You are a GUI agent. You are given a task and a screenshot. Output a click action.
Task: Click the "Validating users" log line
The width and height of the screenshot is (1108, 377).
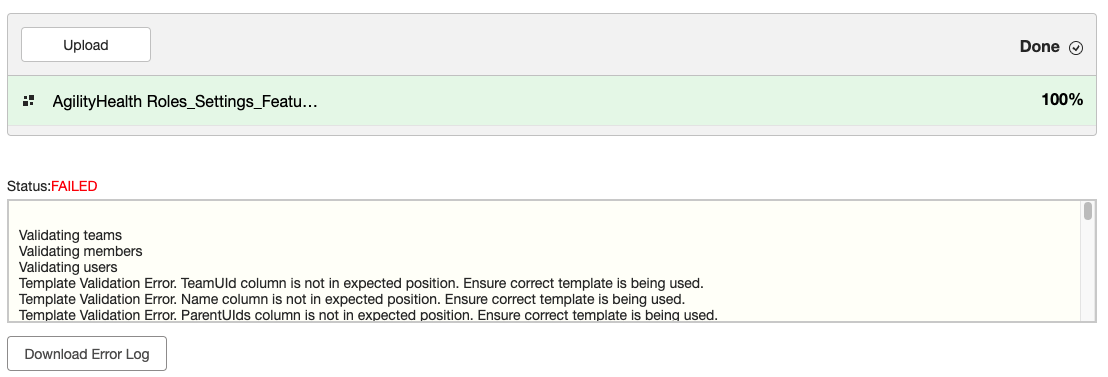(x=68, y=268)
